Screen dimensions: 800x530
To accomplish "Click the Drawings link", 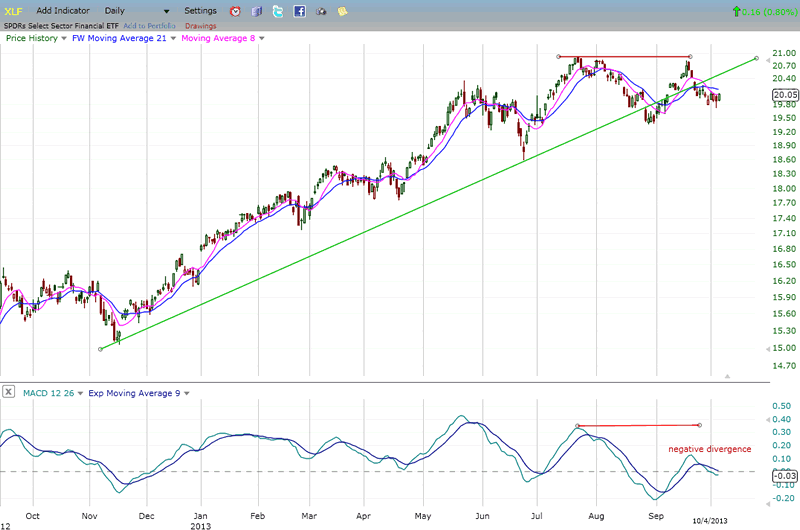I will click(200, 25).
